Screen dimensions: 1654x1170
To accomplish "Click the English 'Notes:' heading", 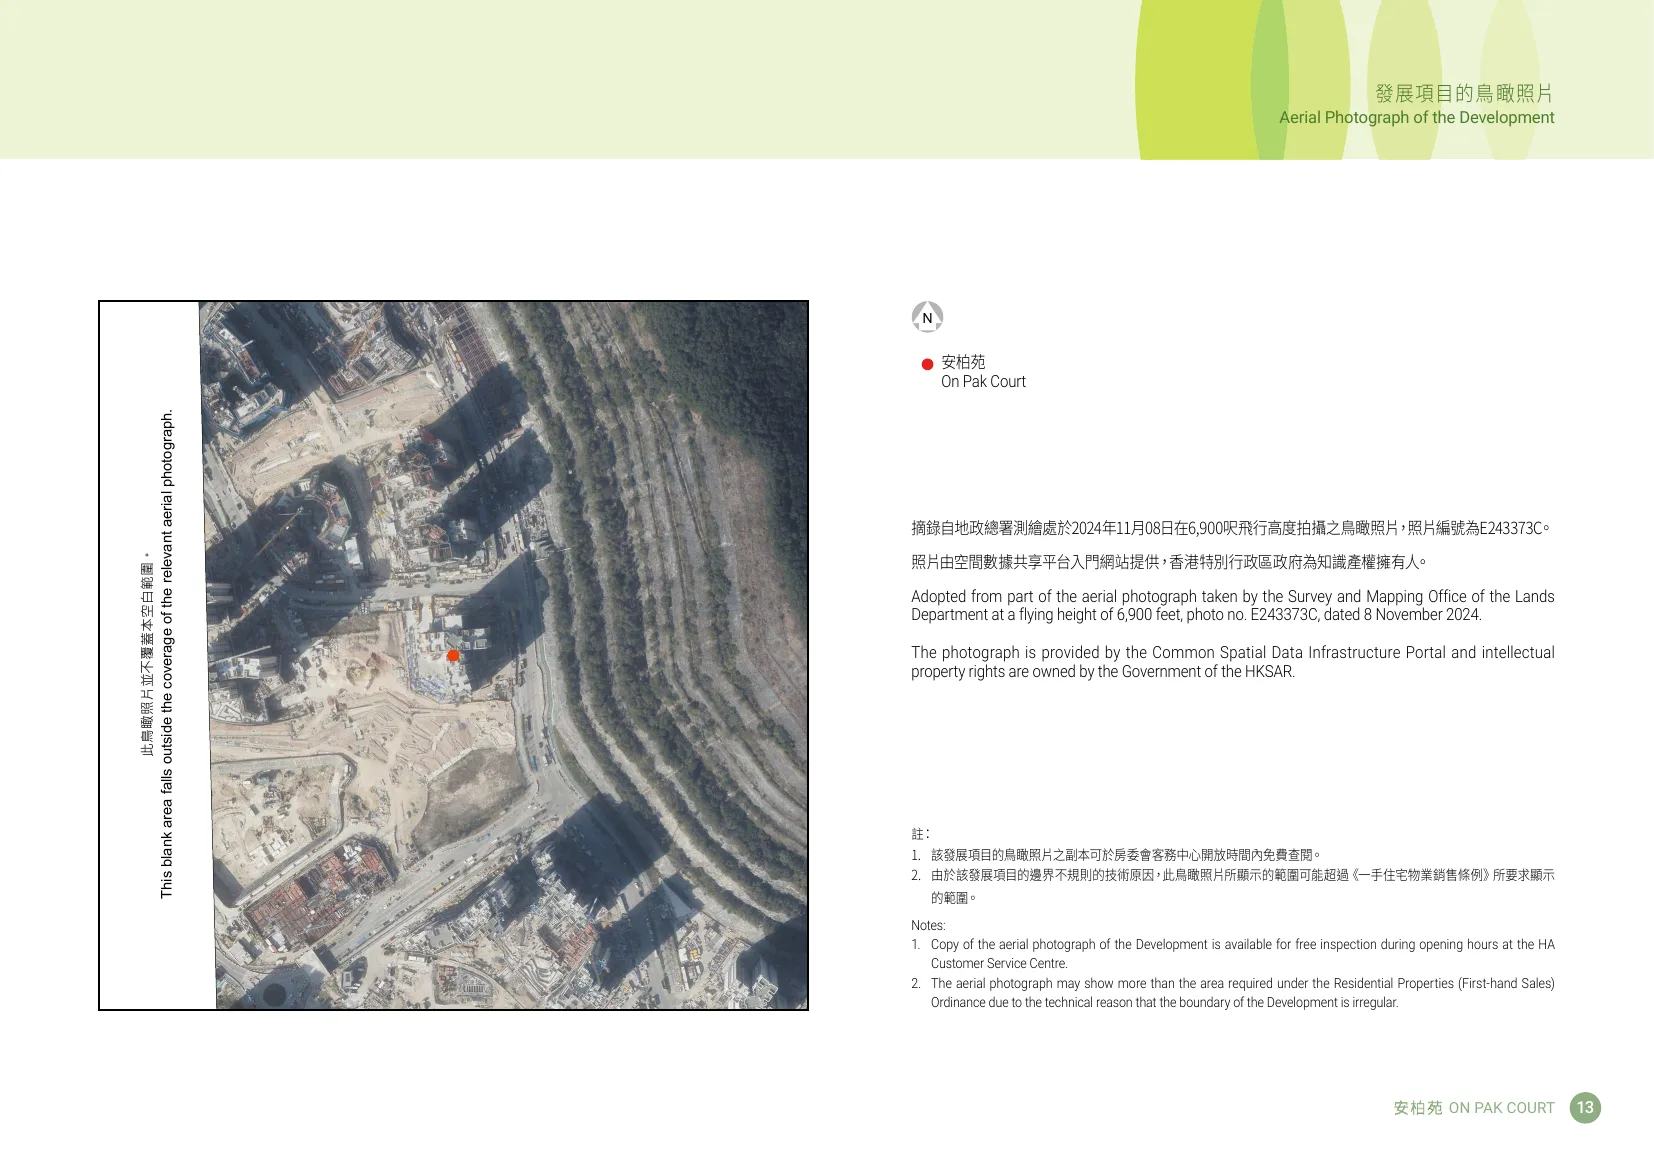I will coord(928,925).
